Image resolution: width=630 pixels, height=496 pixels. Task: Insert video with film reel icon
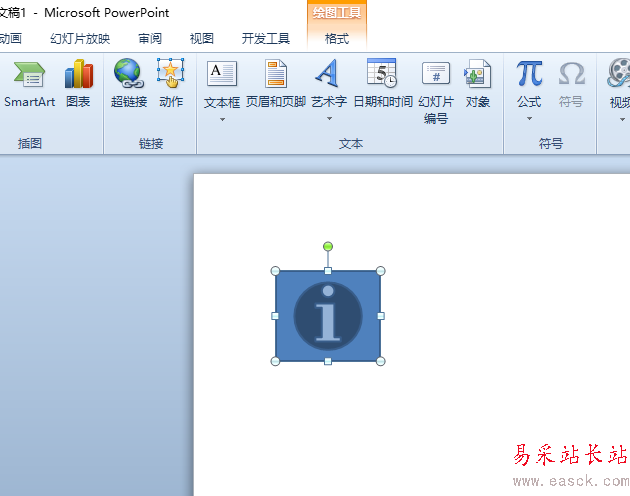pyautogui.click(x=619, y=84)
